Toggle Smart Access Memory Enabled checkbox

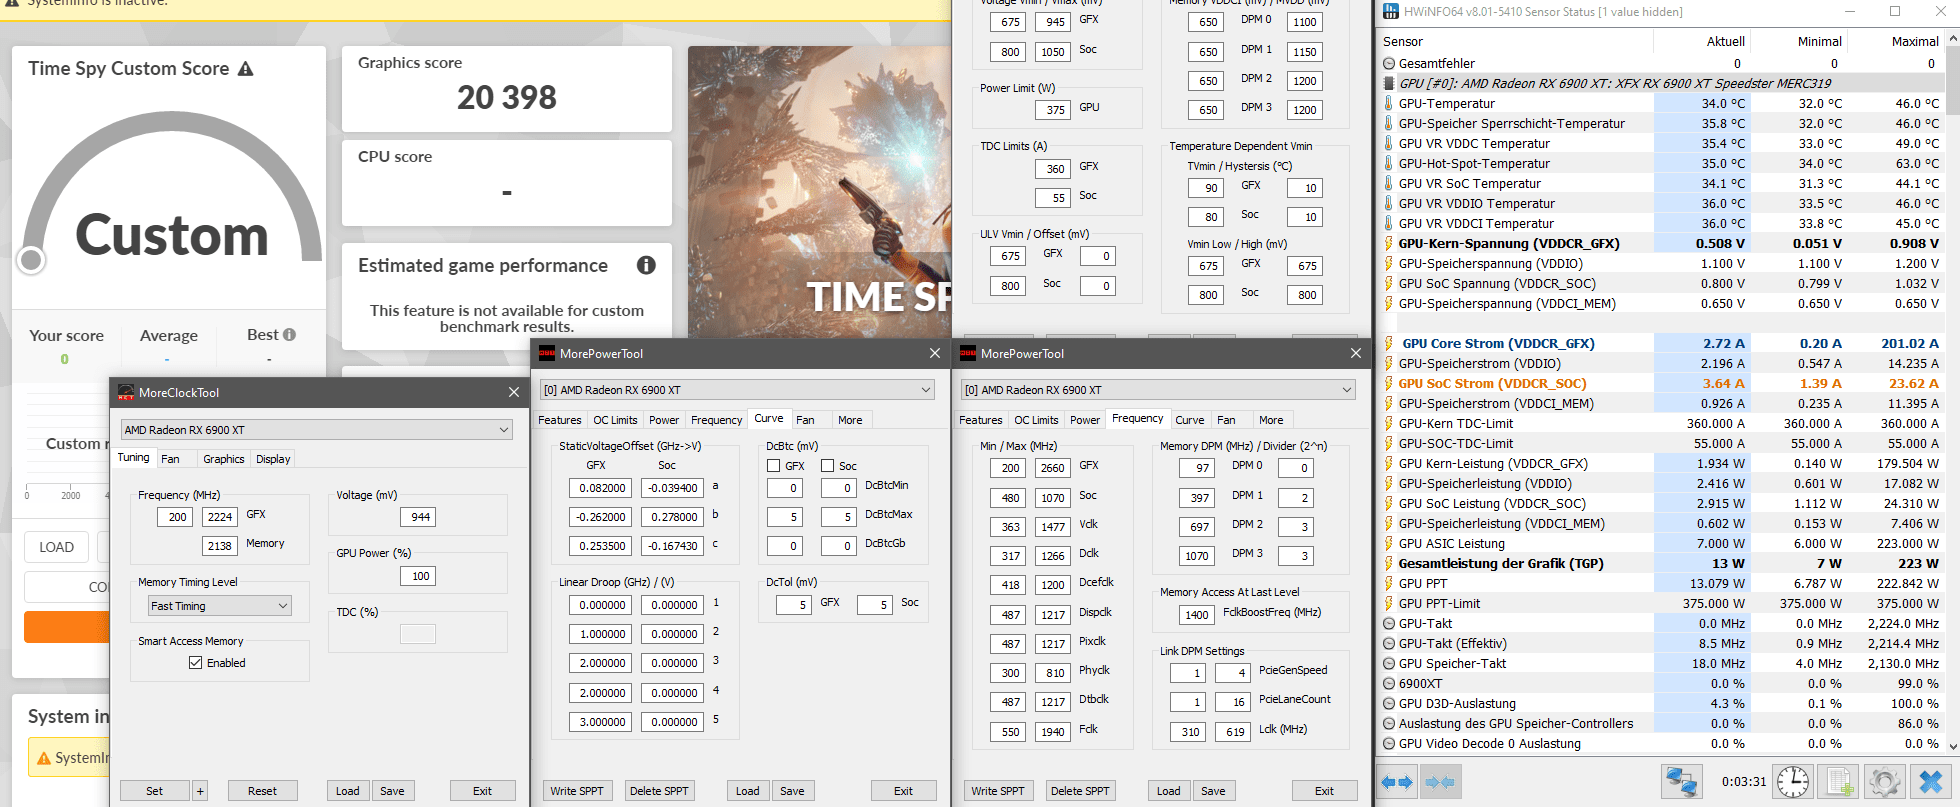(196, 663)
